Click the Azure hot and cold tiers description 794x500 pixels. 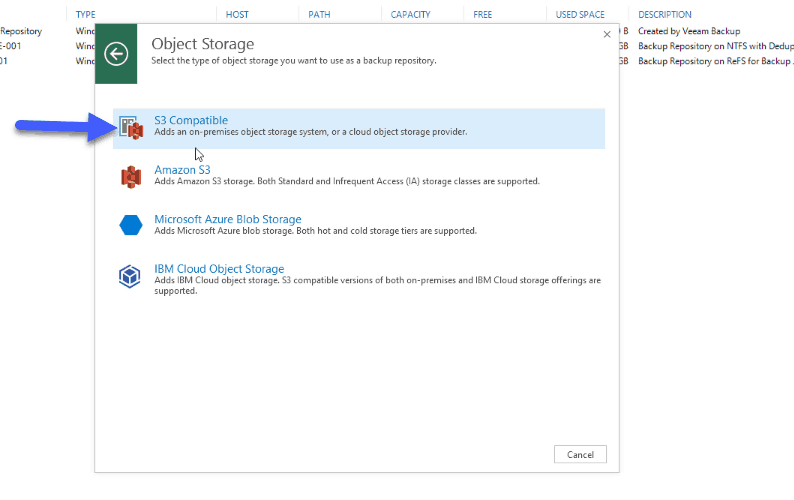point(315,231)
